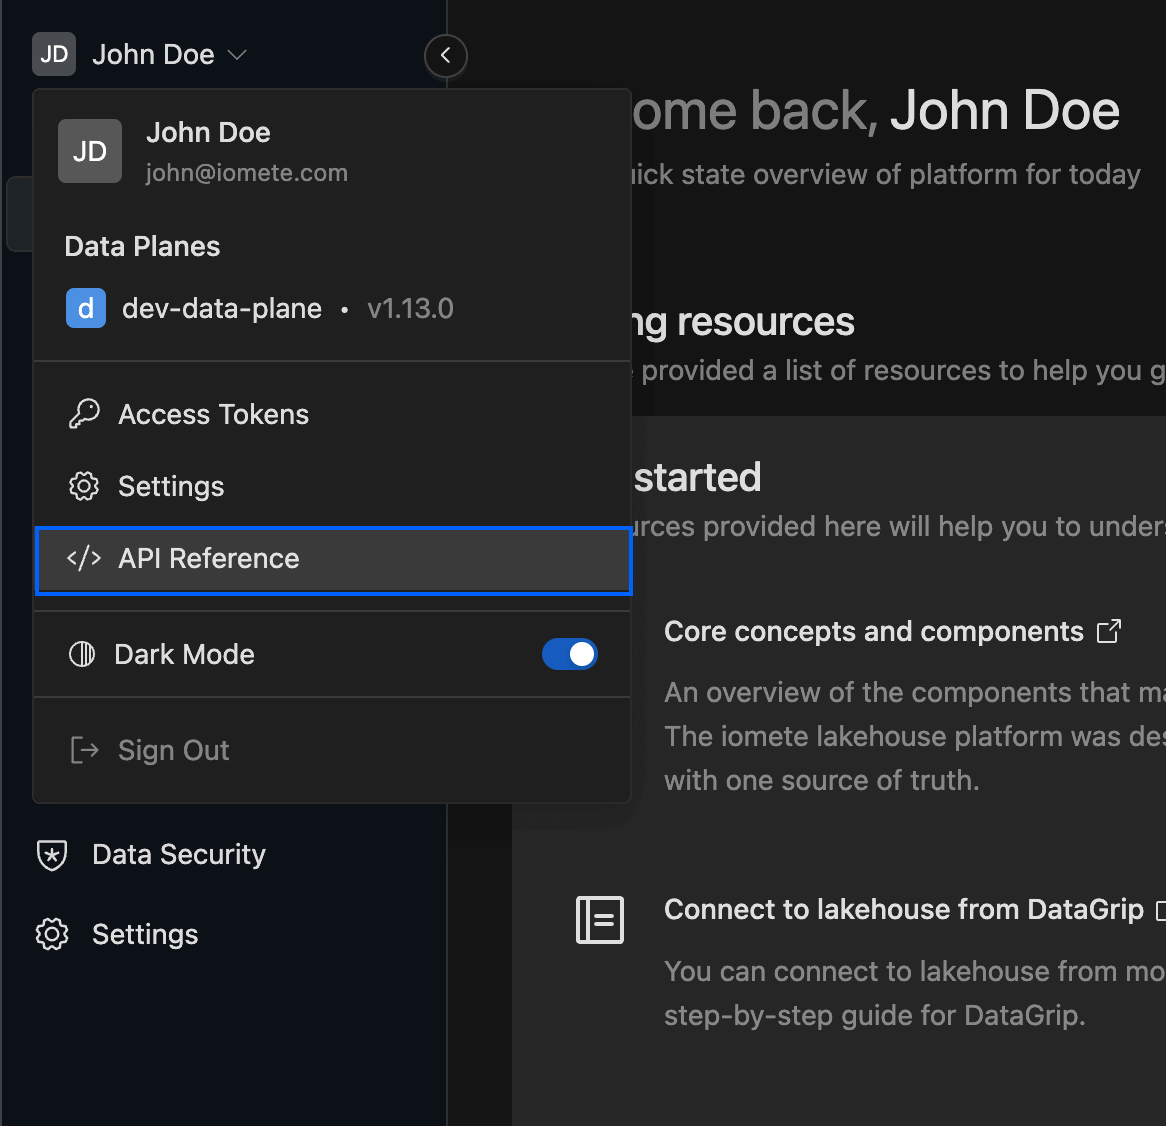Click the large JD avatar in the menu
The width and height of the screenshot is (1166, 1126).
(90, 151)
